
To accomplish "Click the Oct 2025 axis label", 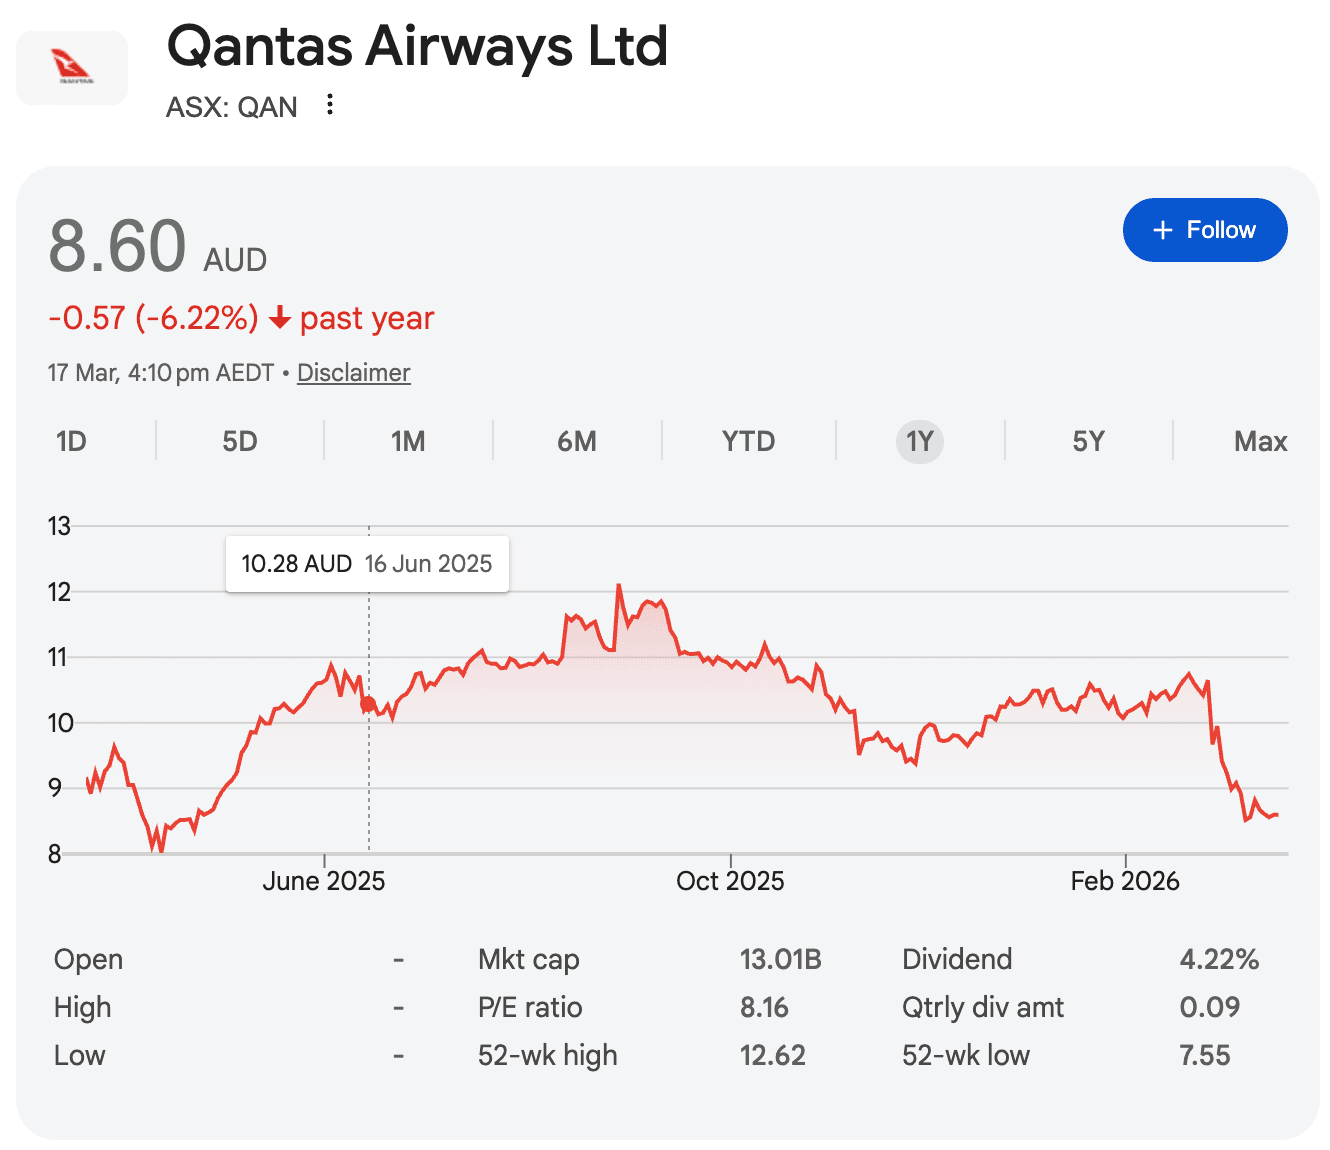I will (x=730, y=881).
